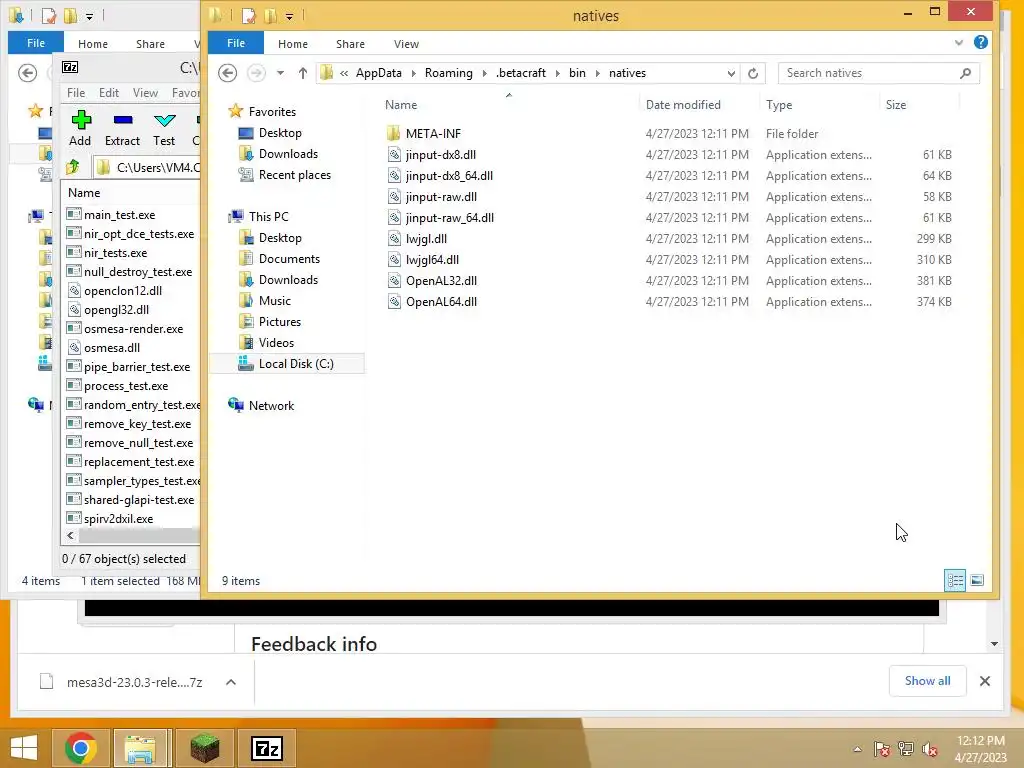Click the Windows Start button
The height and width of the screenshot is (768, 1024).
point(24,748)
